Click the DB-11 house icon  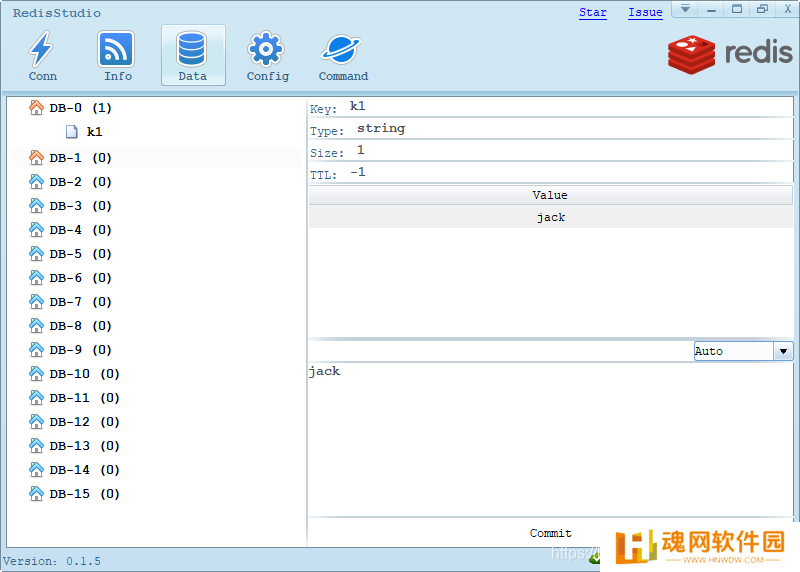click(36, 397)
